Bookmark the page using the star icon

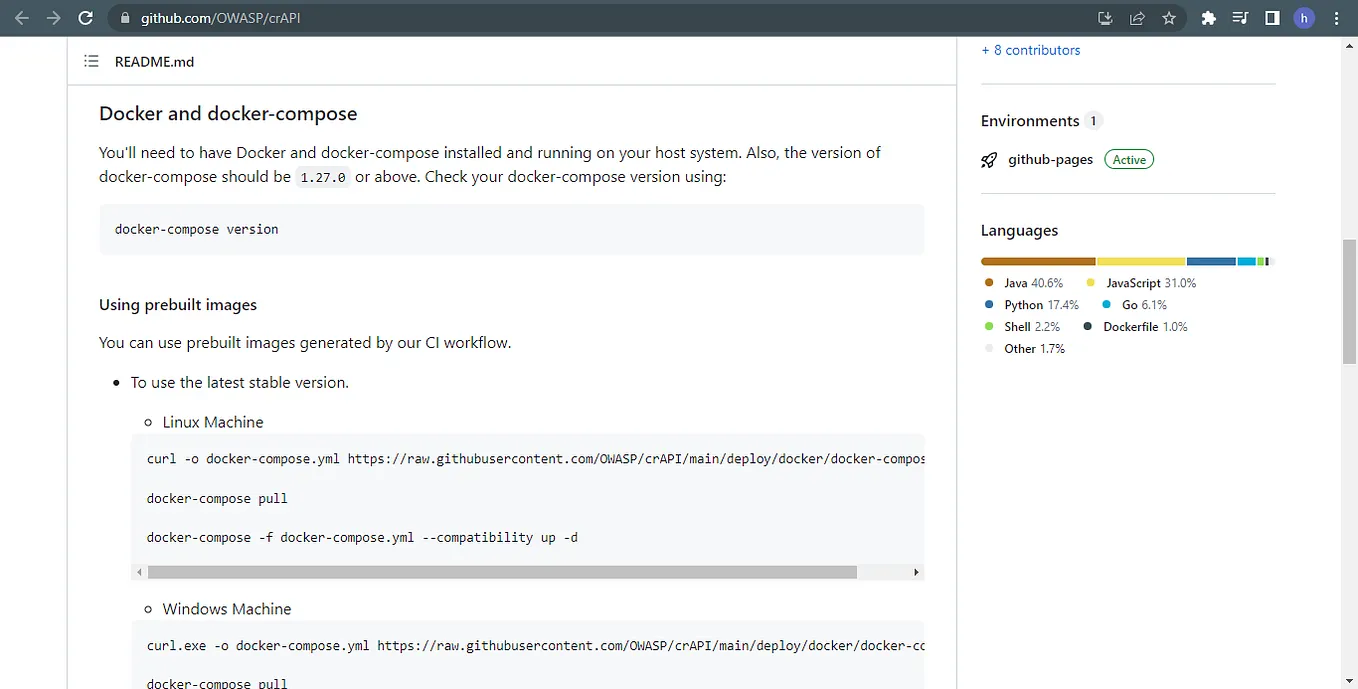pyautogui.click(x=1169, y=17)
